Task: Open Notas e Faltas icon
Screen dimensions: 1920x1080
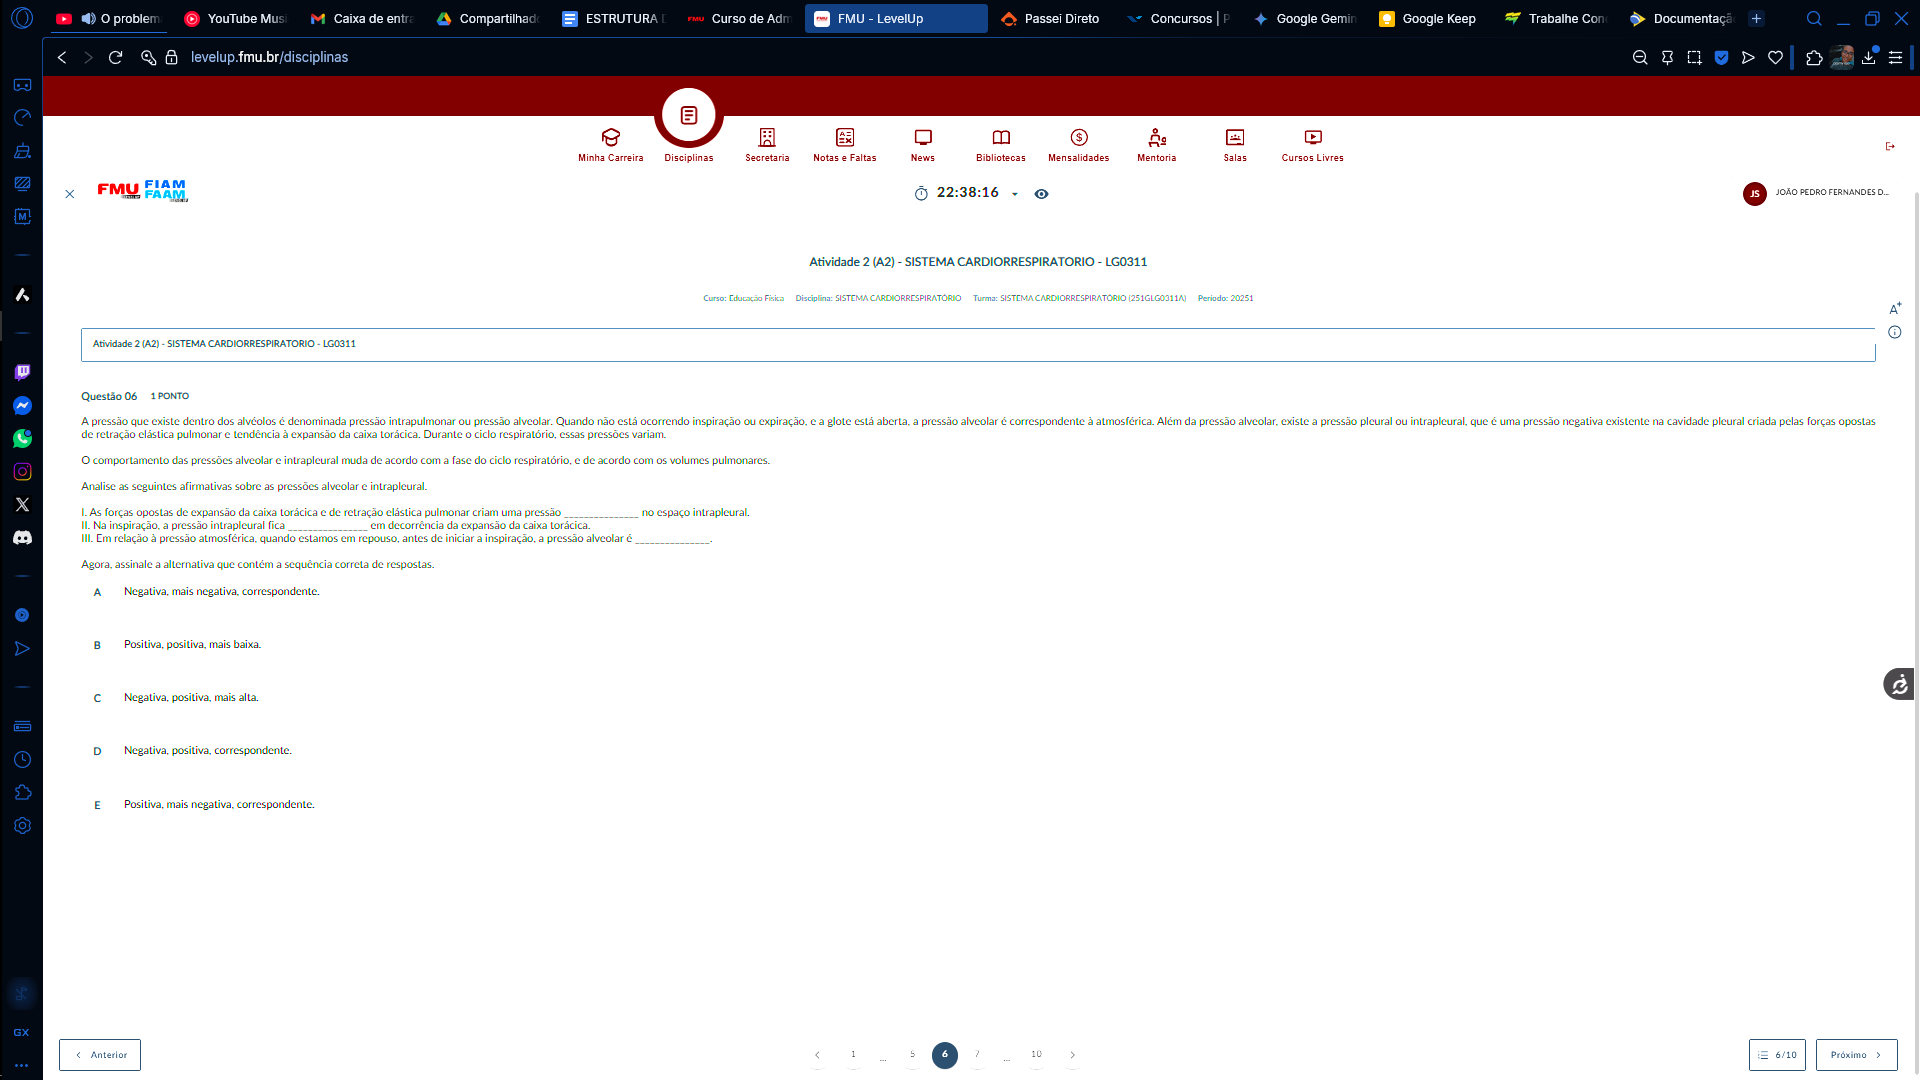Action: point(844,138)
